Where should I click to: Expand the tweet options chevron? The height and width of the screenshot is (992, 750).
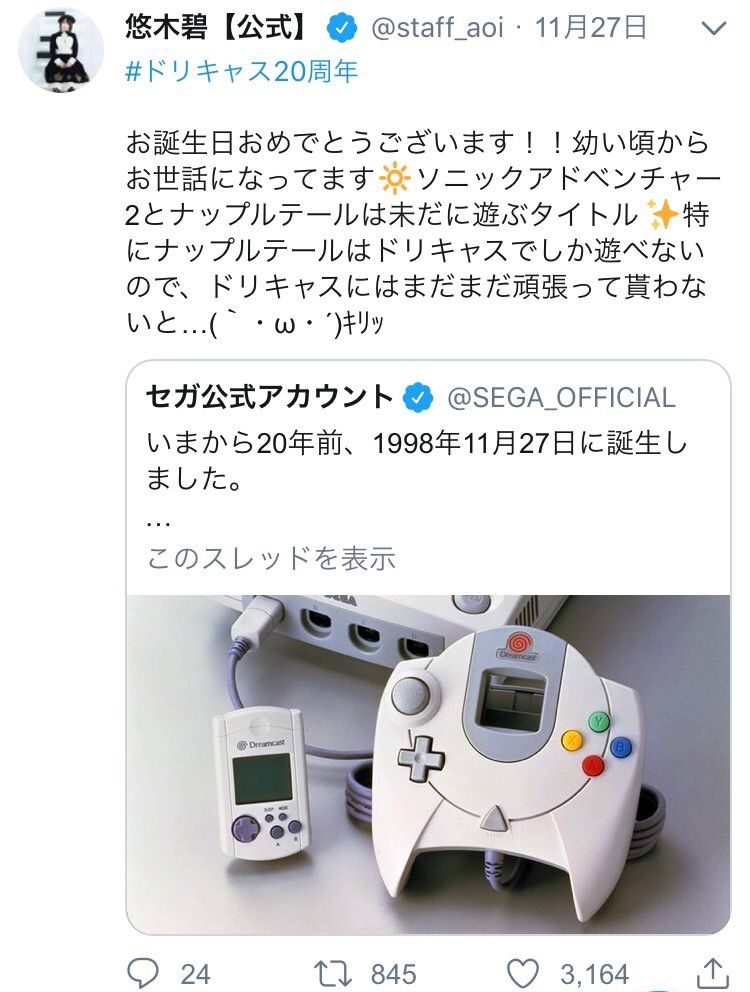[x=714, y=28]
